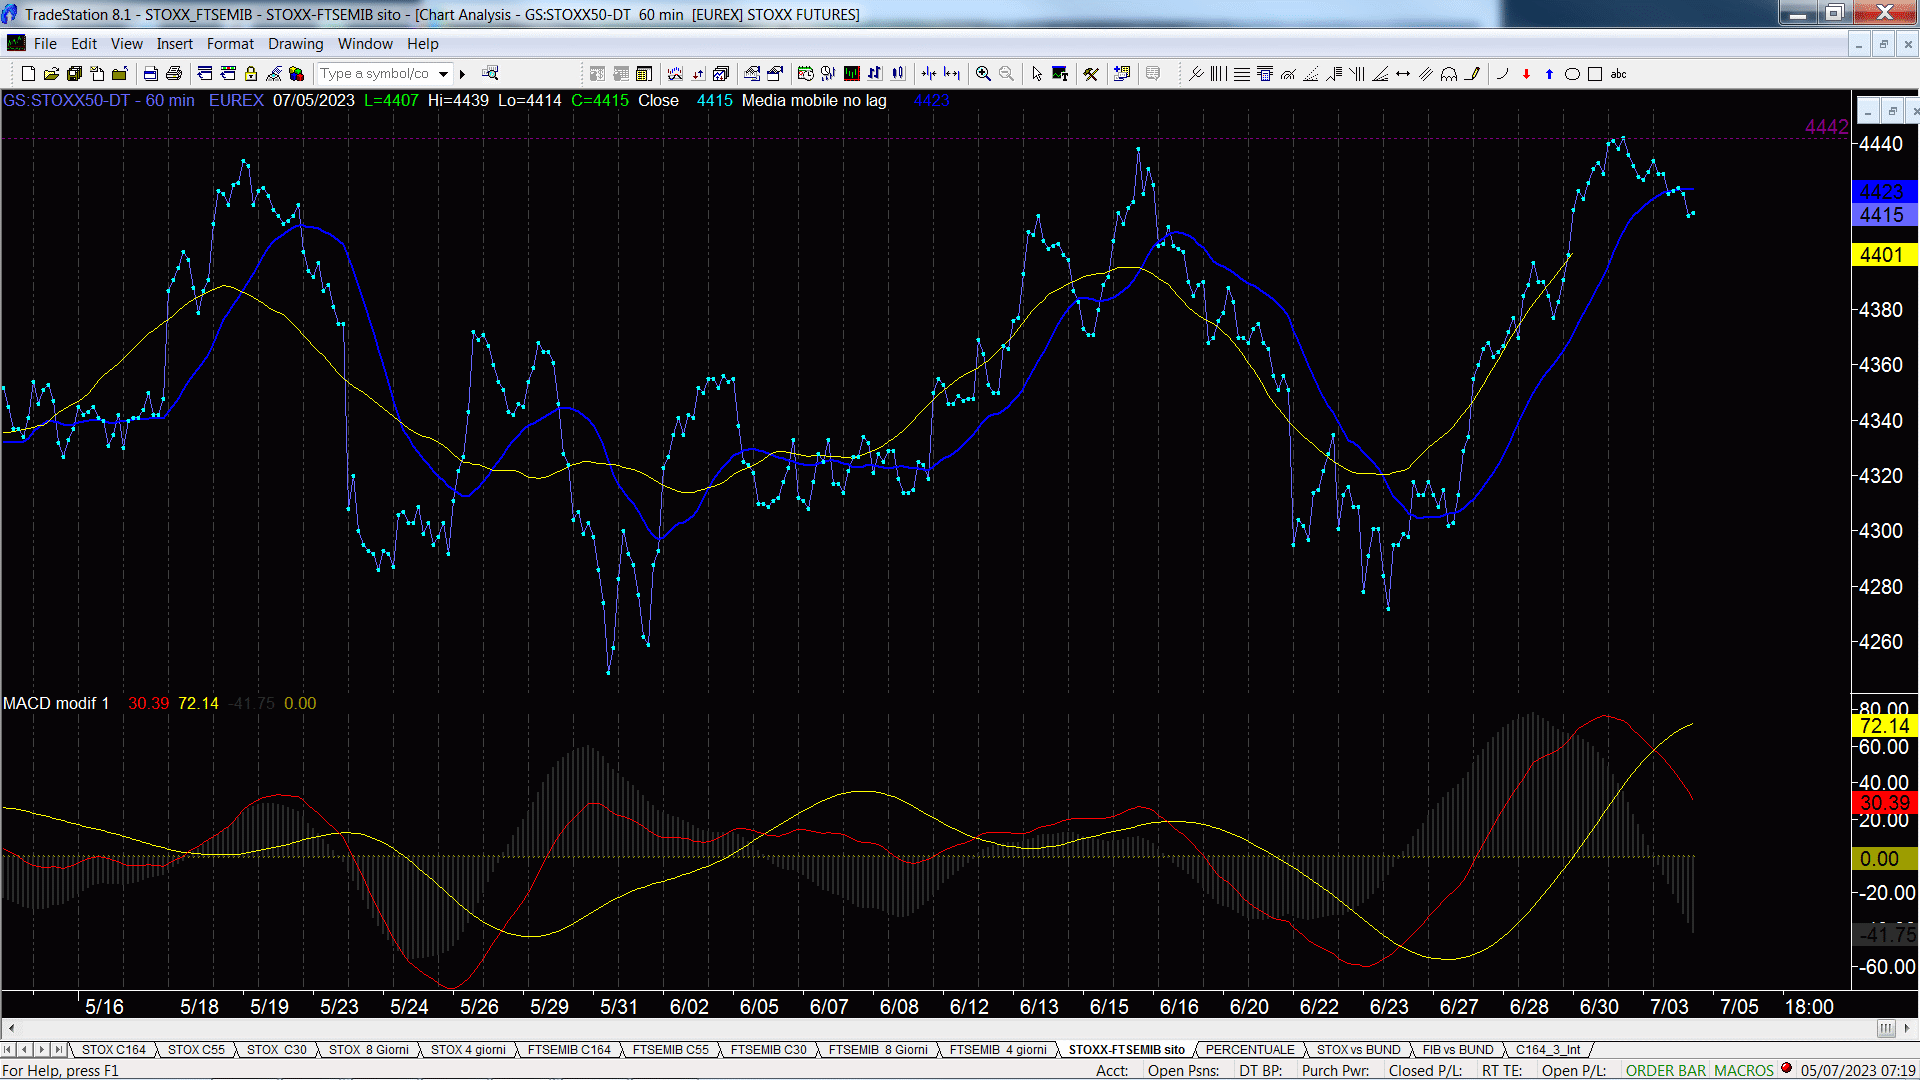Select the abc text tool
This screenshot has width=1920, height=1080.
click(1618, 74)
